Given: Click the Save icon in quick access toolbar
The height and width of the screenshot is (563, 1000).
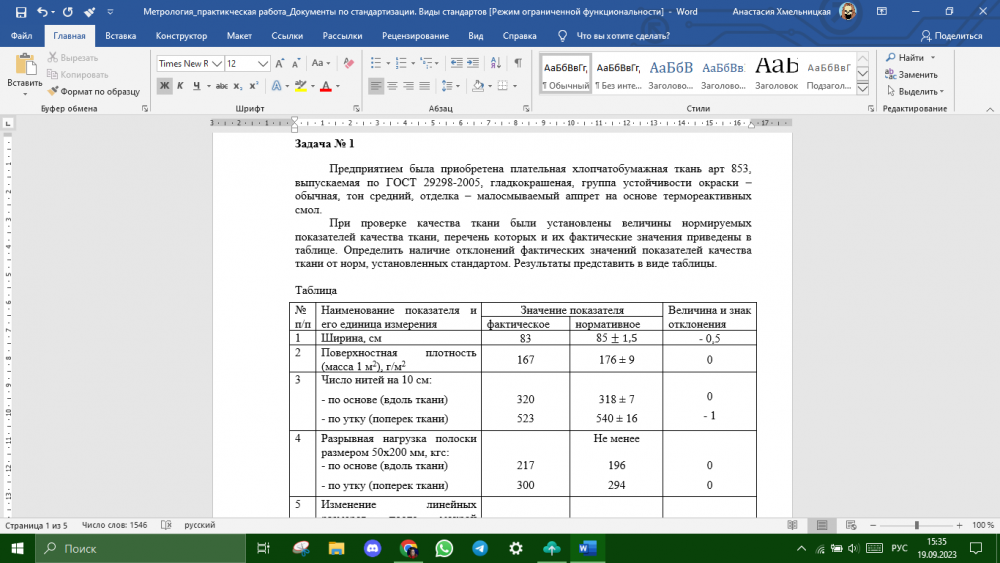Looking at the screenshot, I should tap(15, 11).
